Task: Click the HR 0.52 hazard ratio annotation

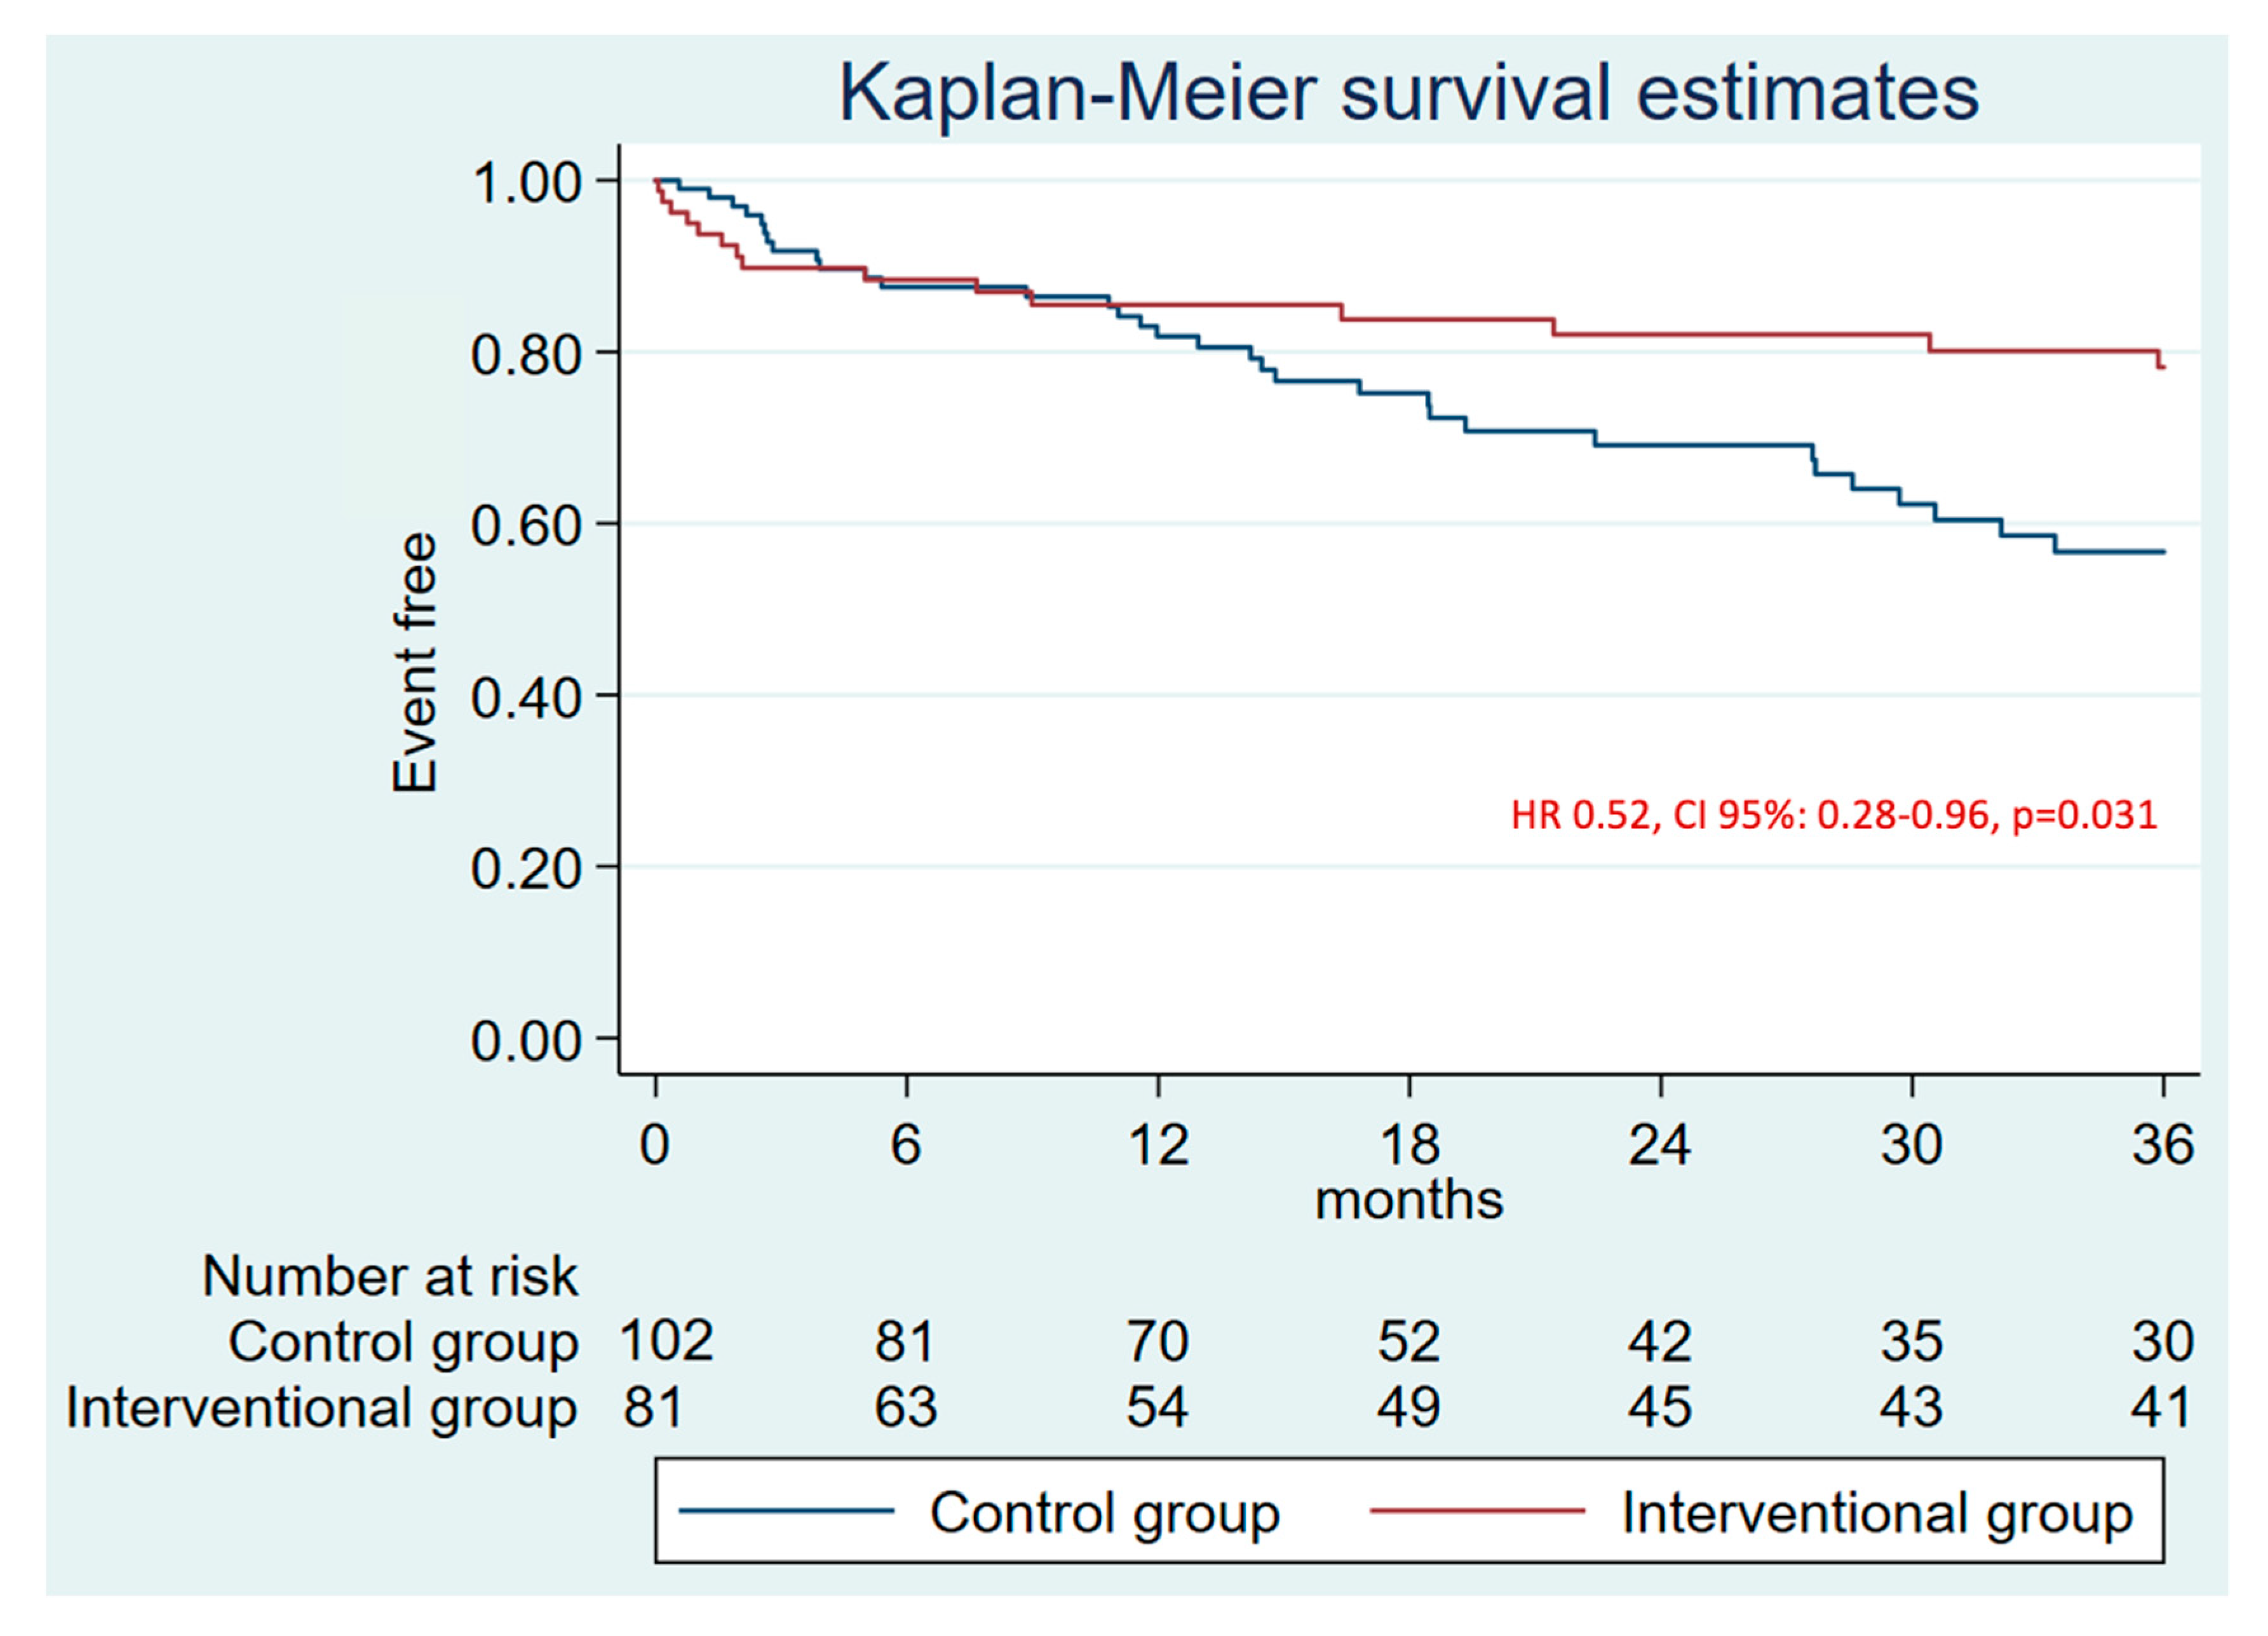Action: [1834, 816]
